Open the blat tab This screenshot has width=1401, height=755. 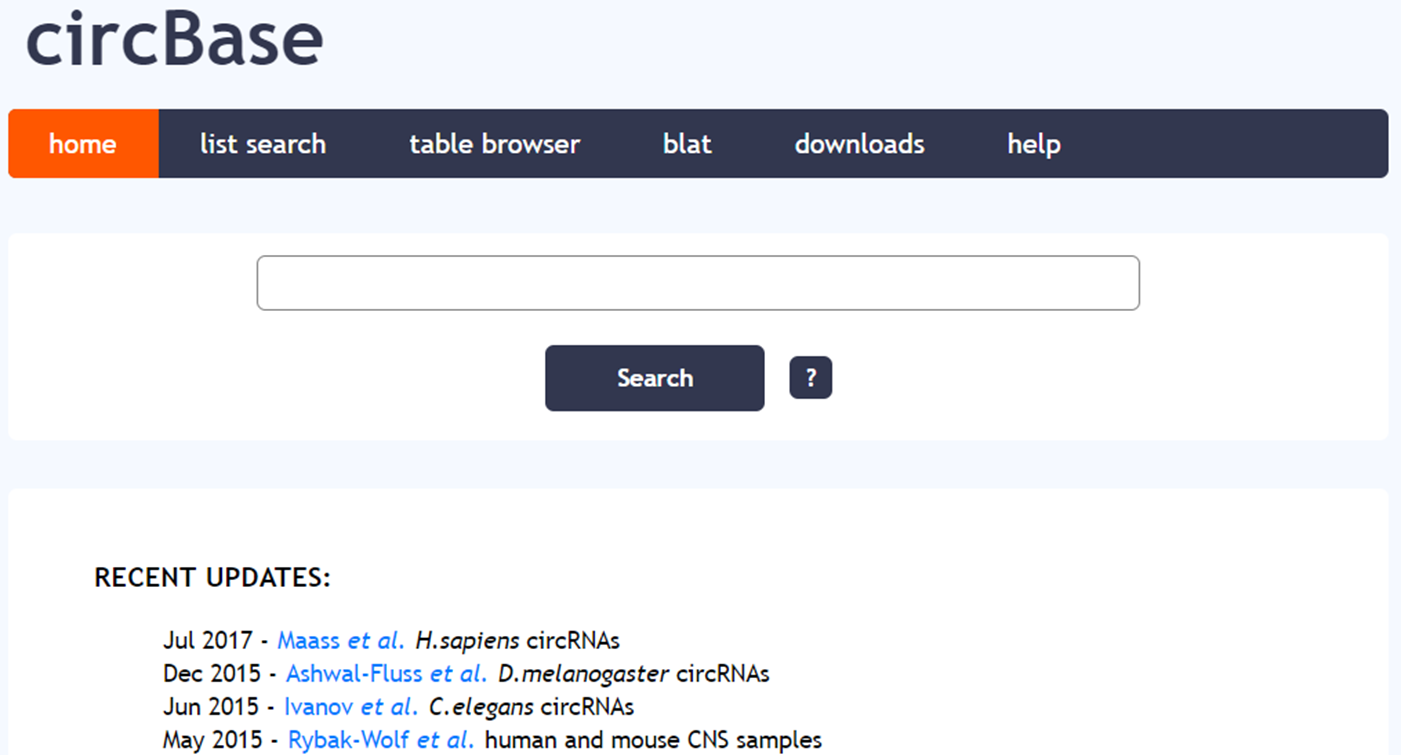point(687,144)
